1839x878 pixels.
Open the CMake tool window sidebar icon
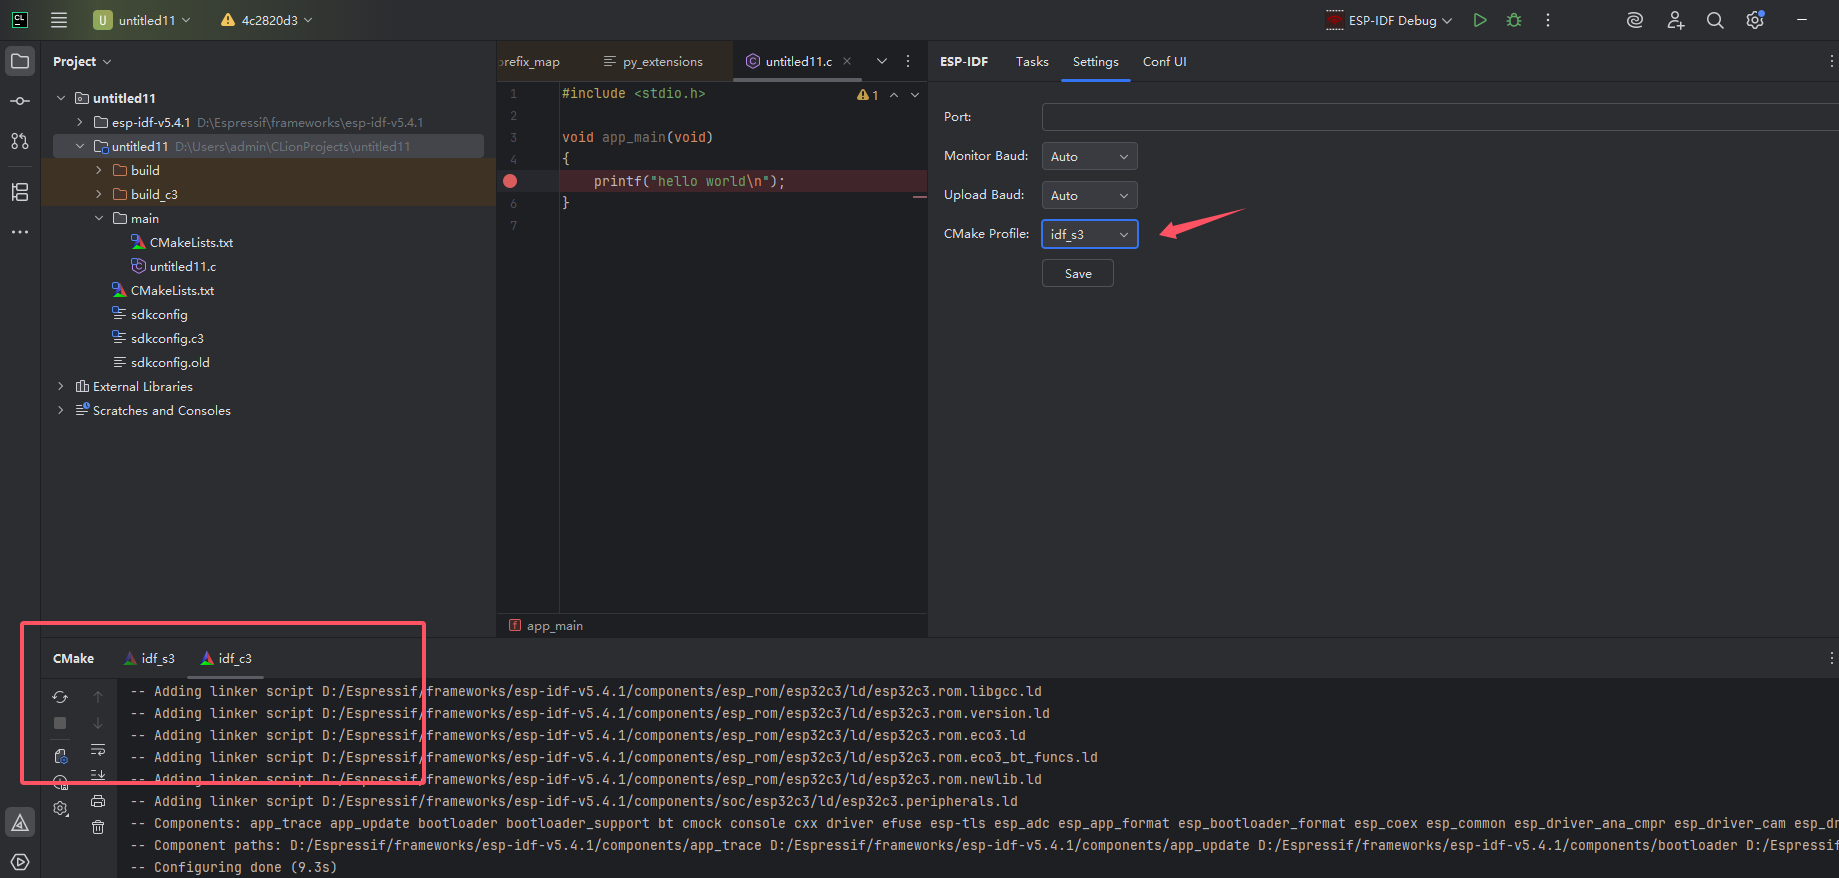(20, 823)
